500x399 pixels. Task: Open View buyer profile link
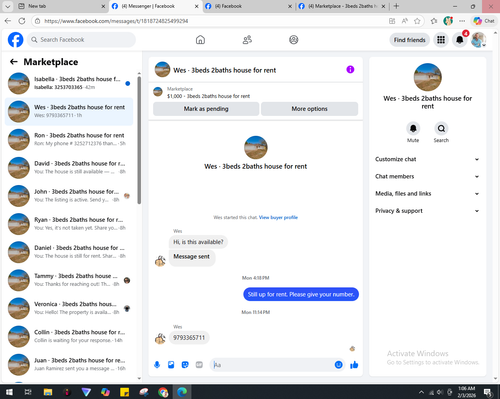[x=278, y=217]
